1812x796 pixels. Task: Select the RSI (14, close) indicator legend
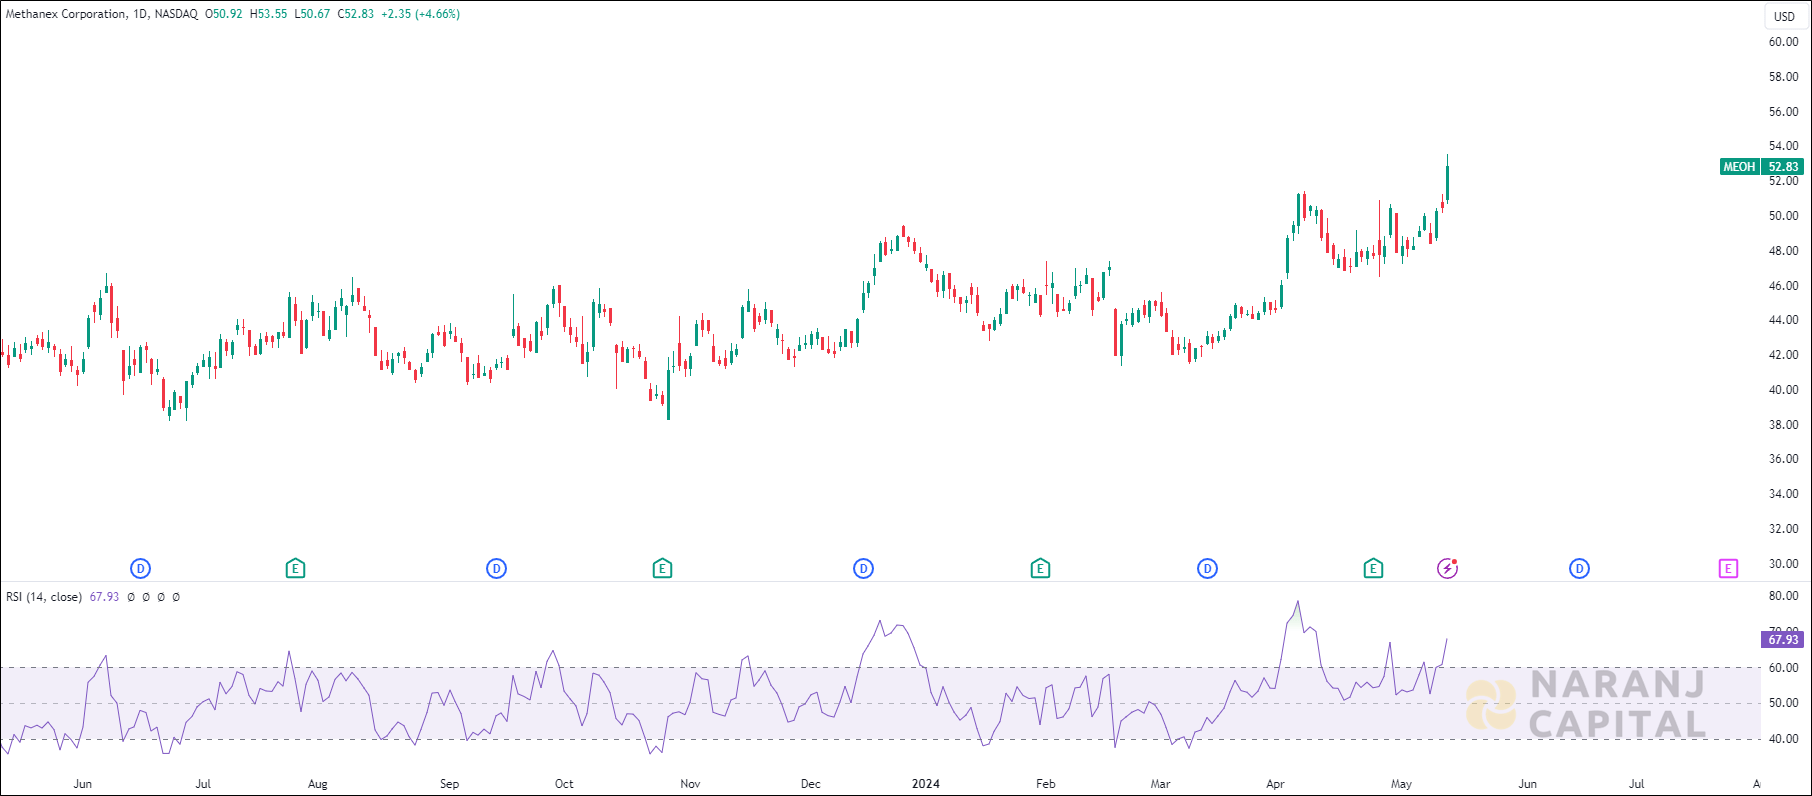point(44,597)
